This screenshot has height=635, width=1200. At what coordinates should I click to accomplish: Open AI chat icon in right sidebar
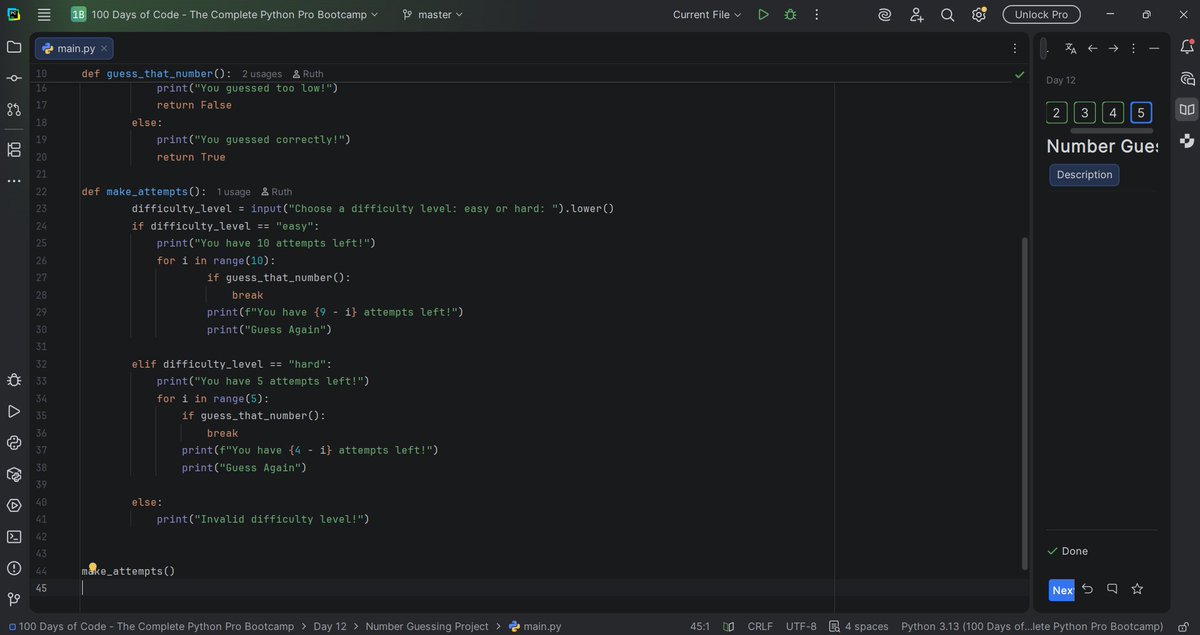click(x=1187, y=79)
